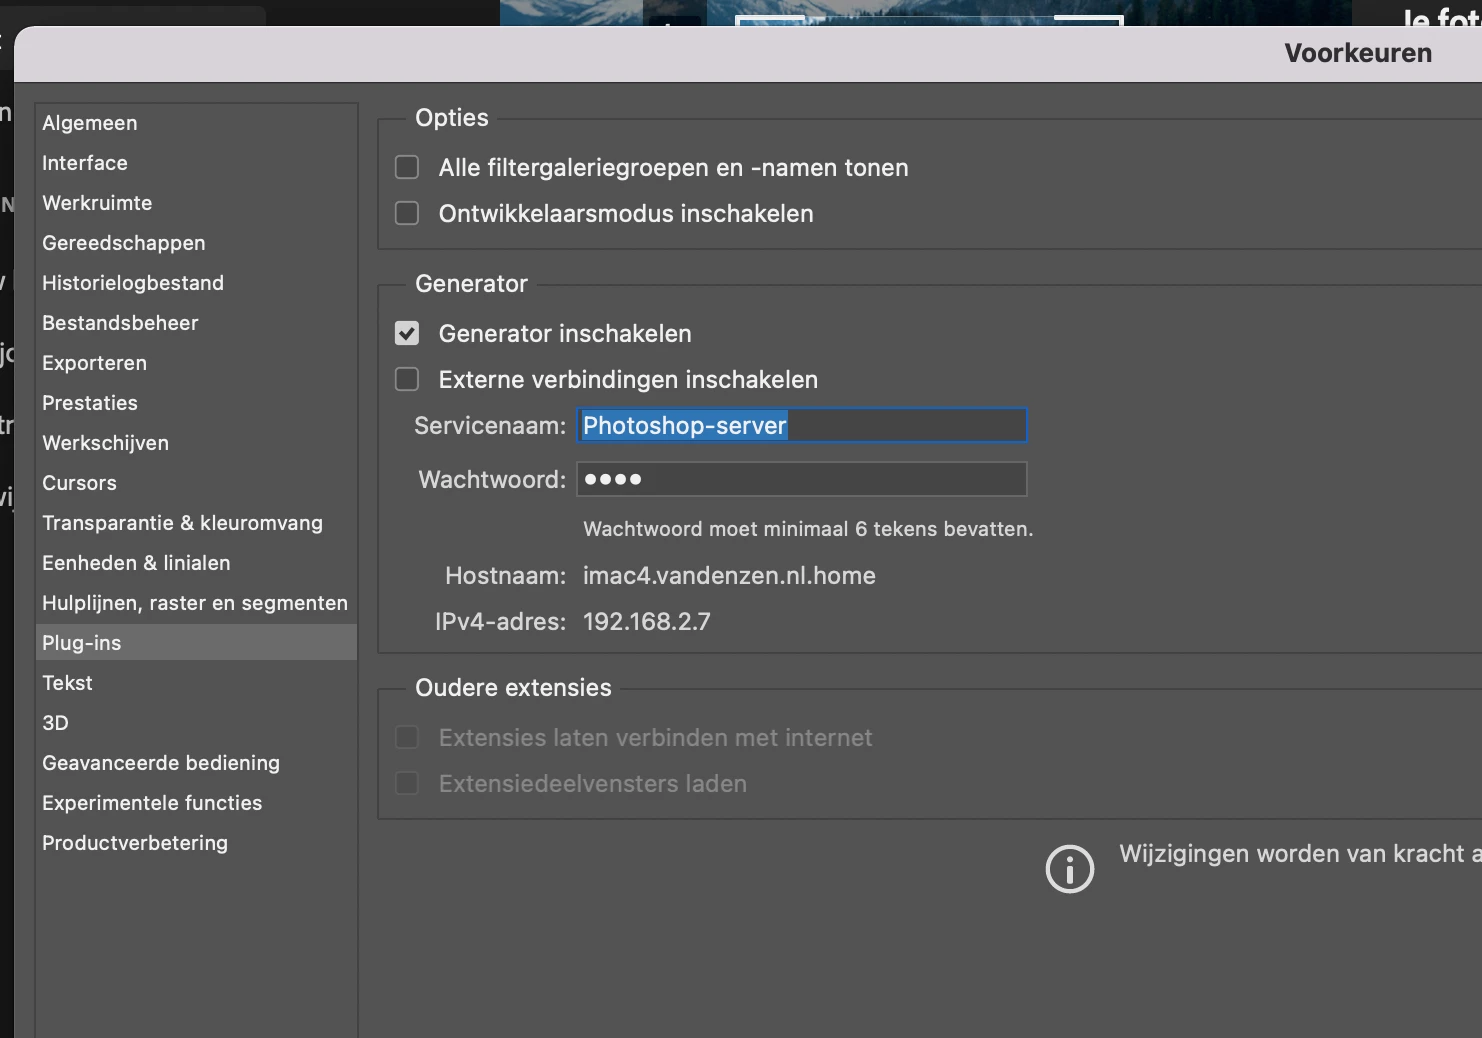Open Bestandsbeheer preferences
Screen dimensions: 1482x1038
pyautogui.click(x=196, y=323)
